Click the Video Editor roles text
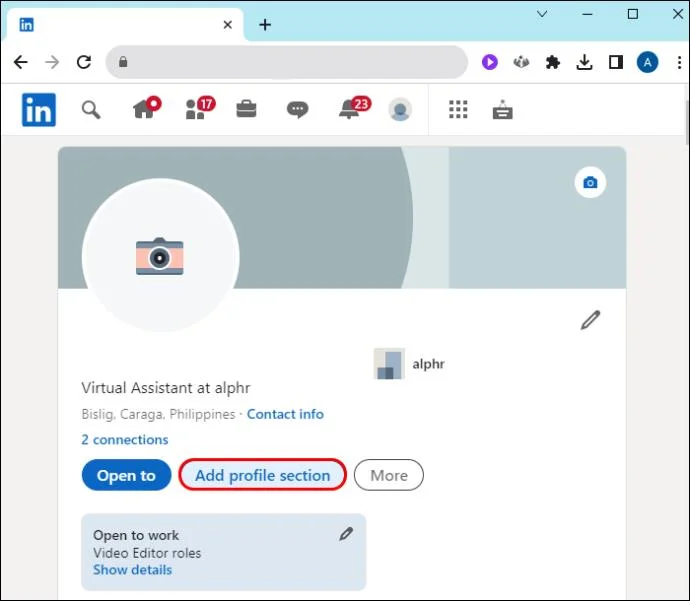The height and width of the screenshot is (601, 690). coord(147,553)
